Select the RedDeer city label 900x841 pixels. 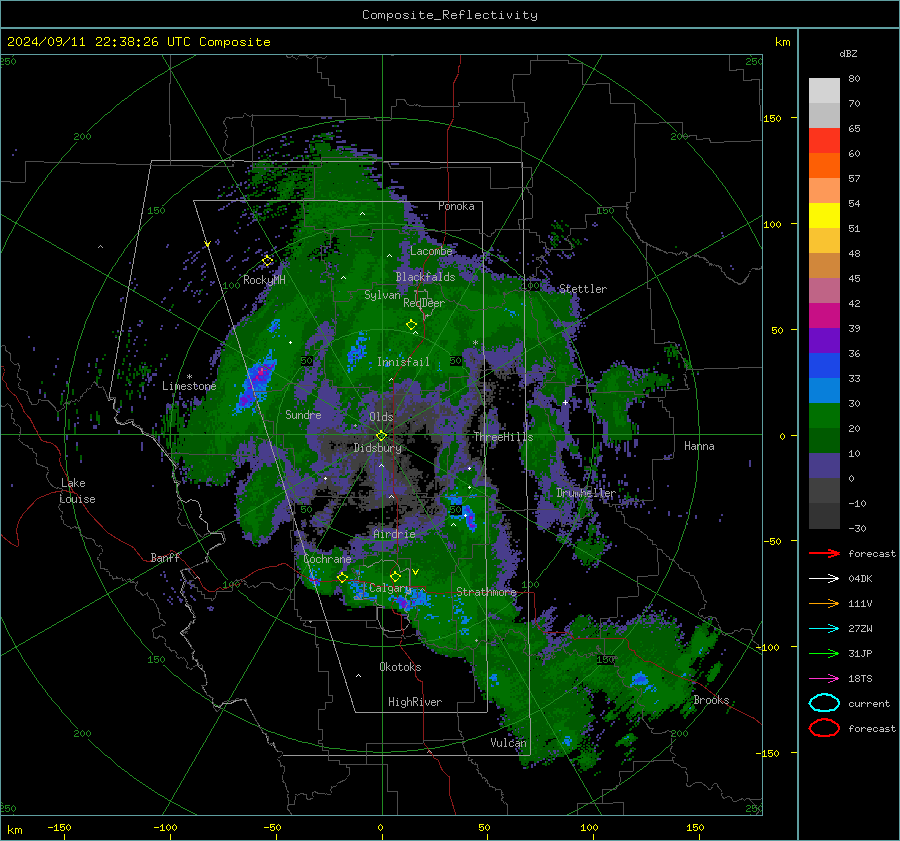[424, 303]
